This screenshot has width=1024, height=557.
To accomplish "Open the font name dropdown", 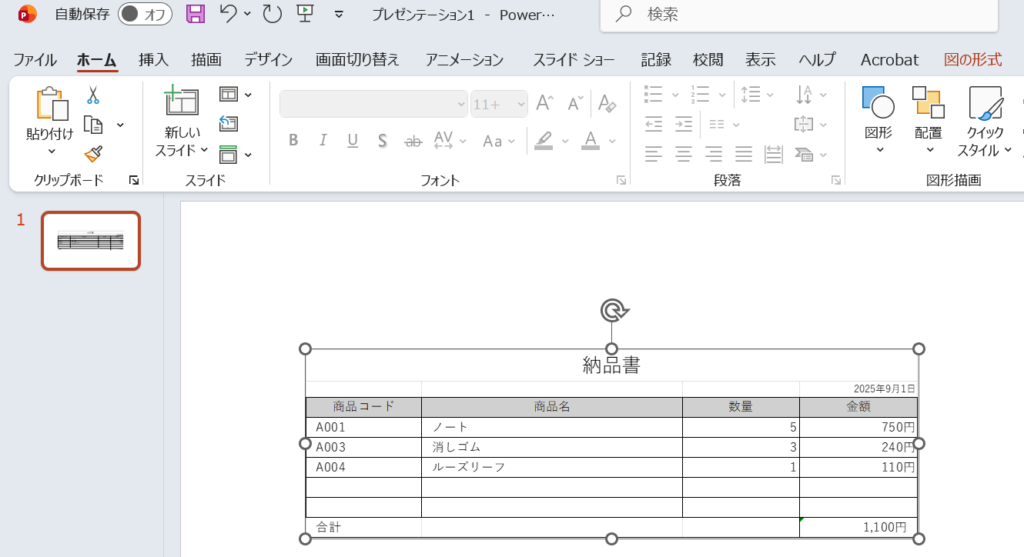I will point(460,104).
